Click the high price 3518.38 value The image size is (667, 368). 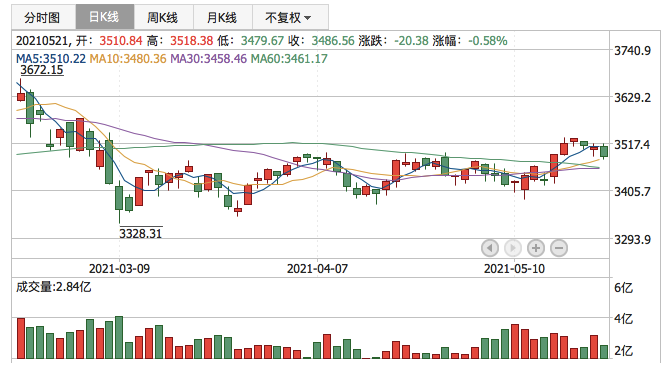(192, 40)
